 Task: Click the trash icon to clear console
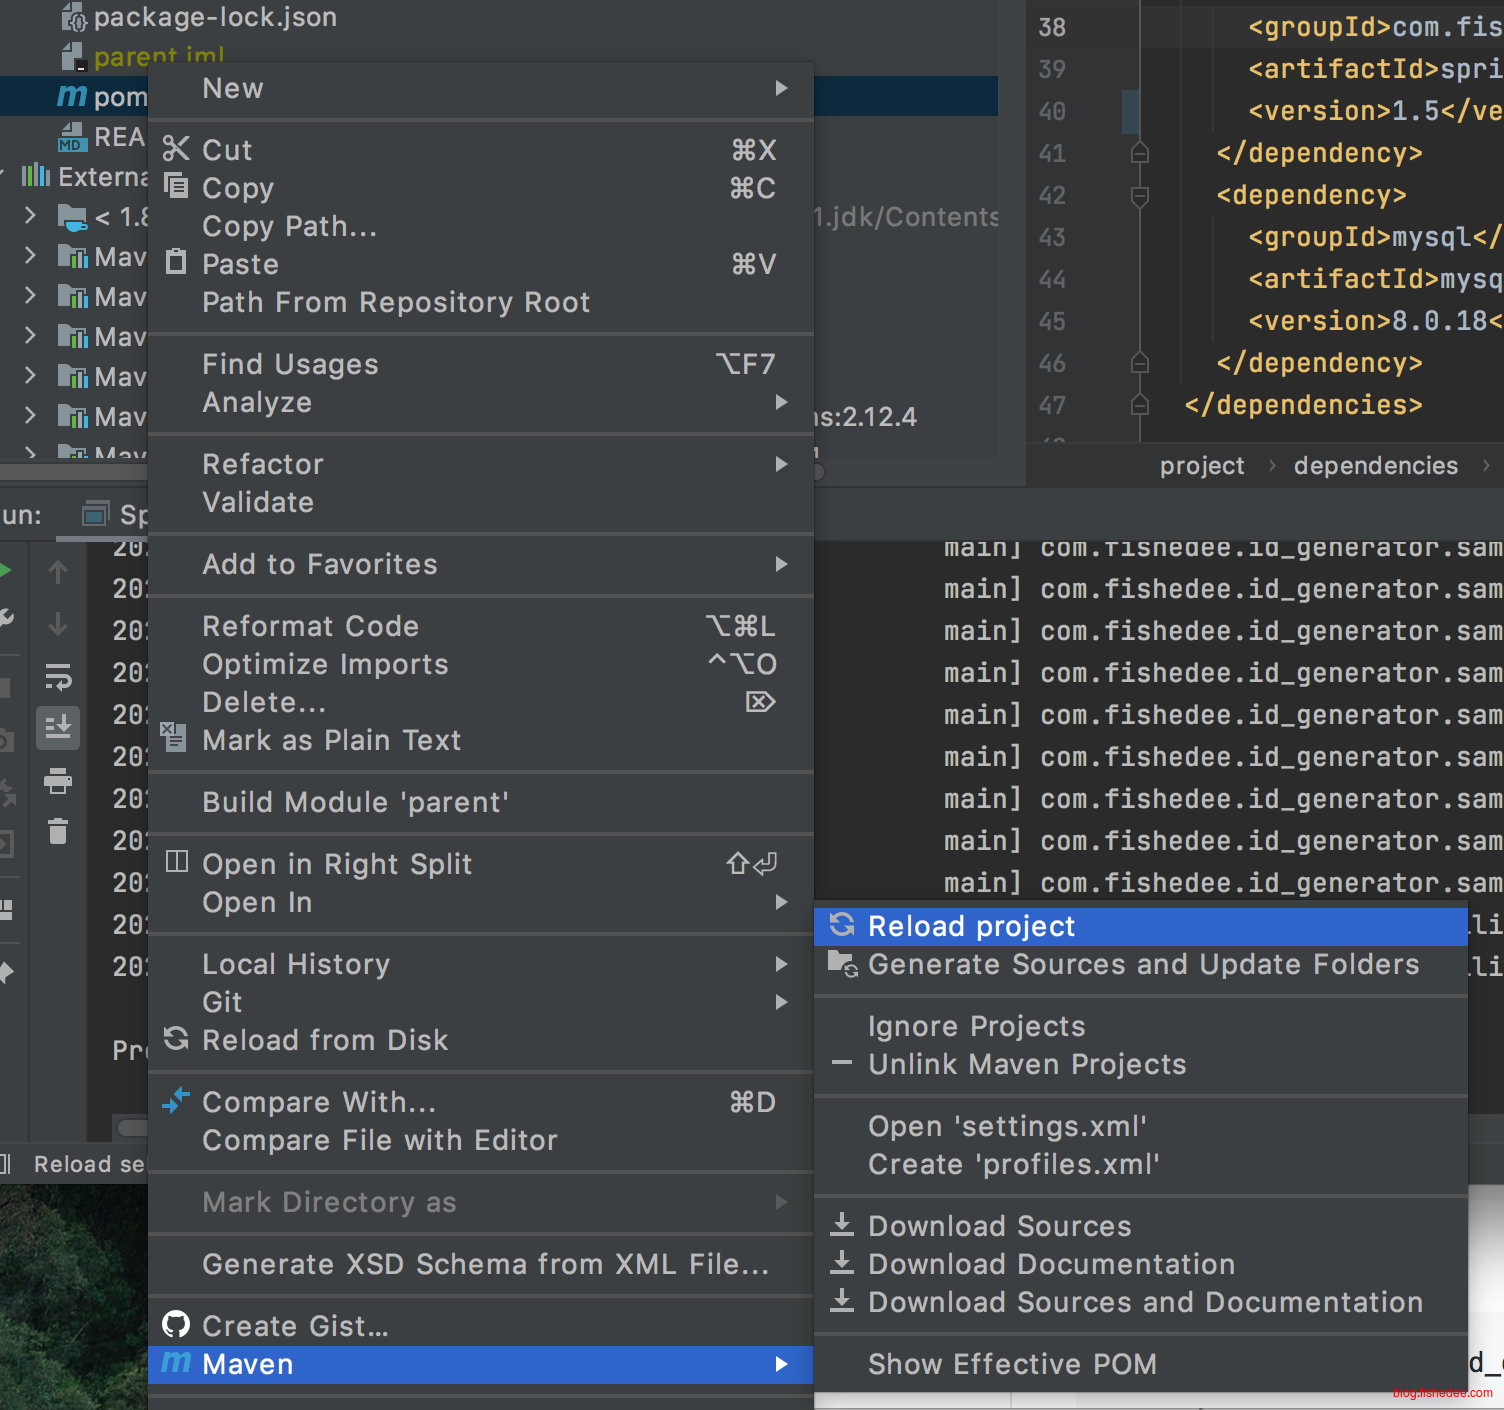58,831
